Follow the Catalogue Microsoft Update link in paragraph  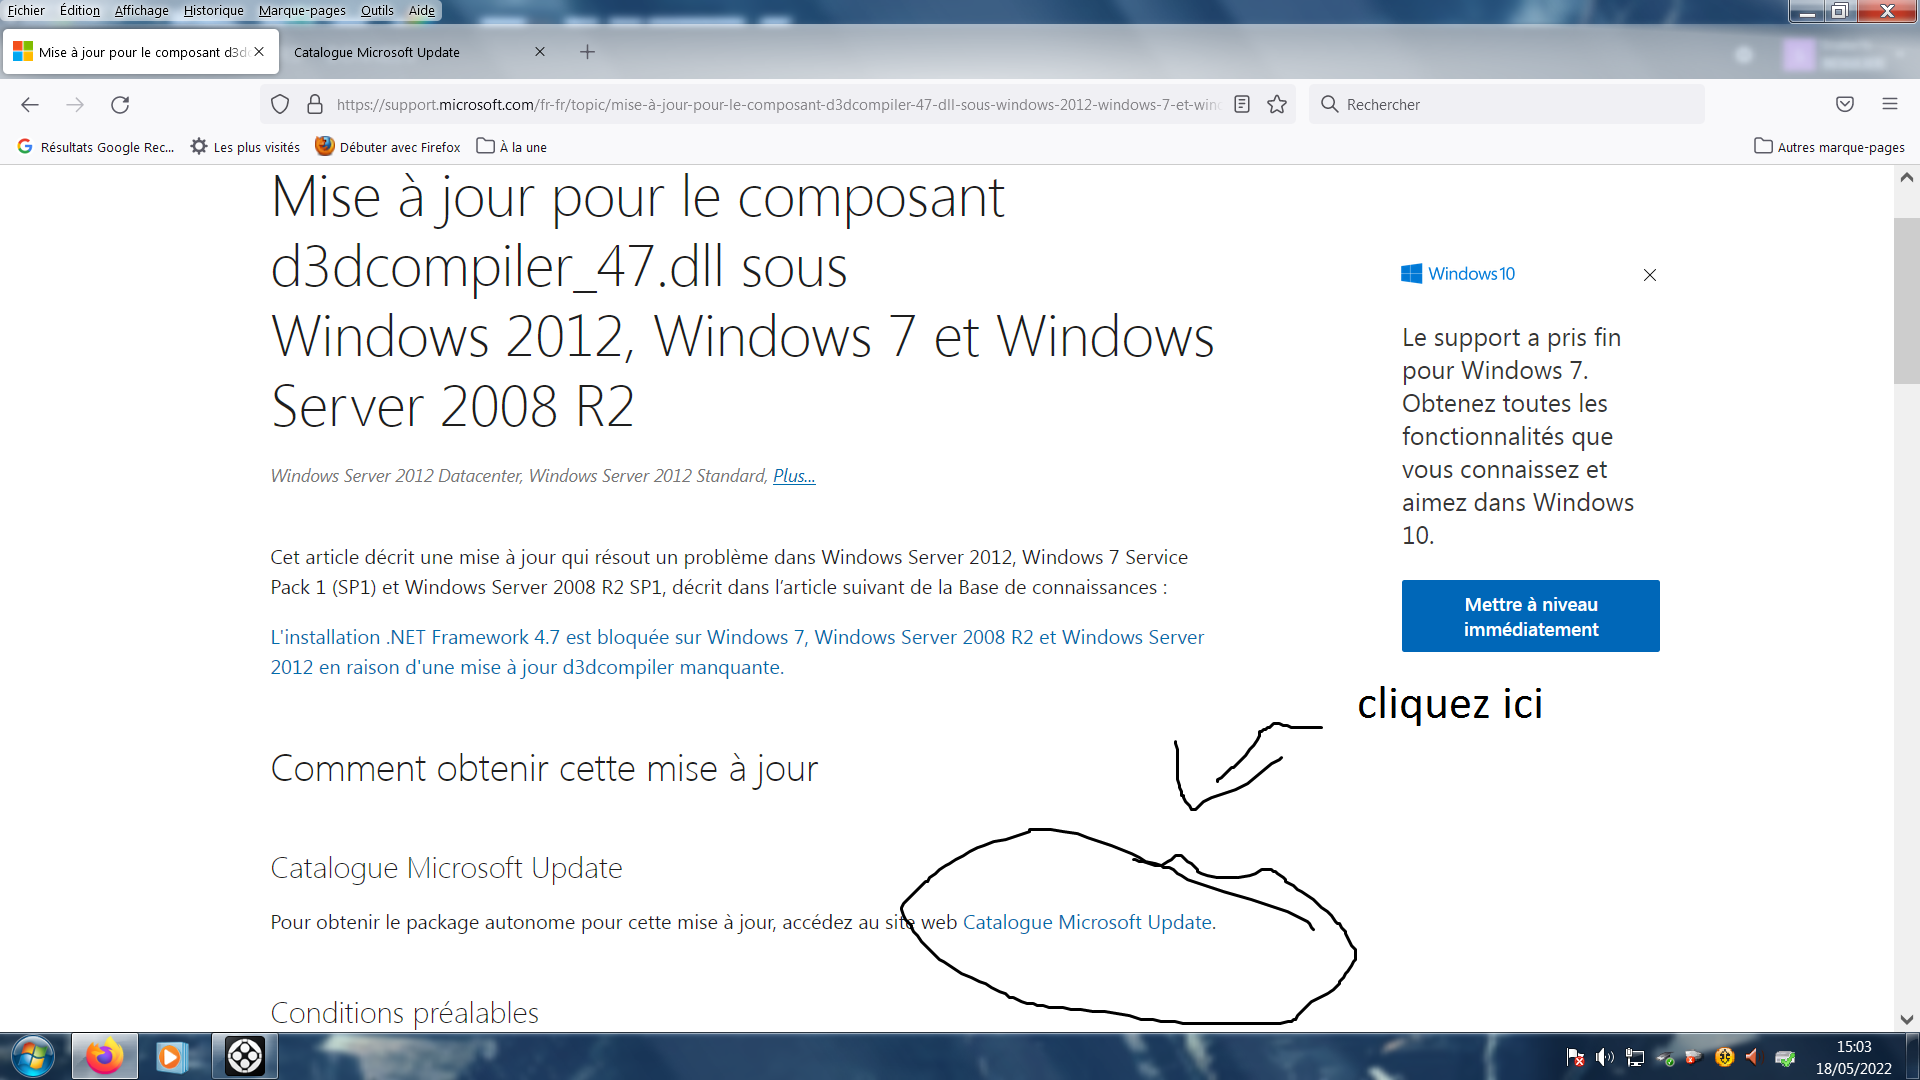tap(1087, 922)
